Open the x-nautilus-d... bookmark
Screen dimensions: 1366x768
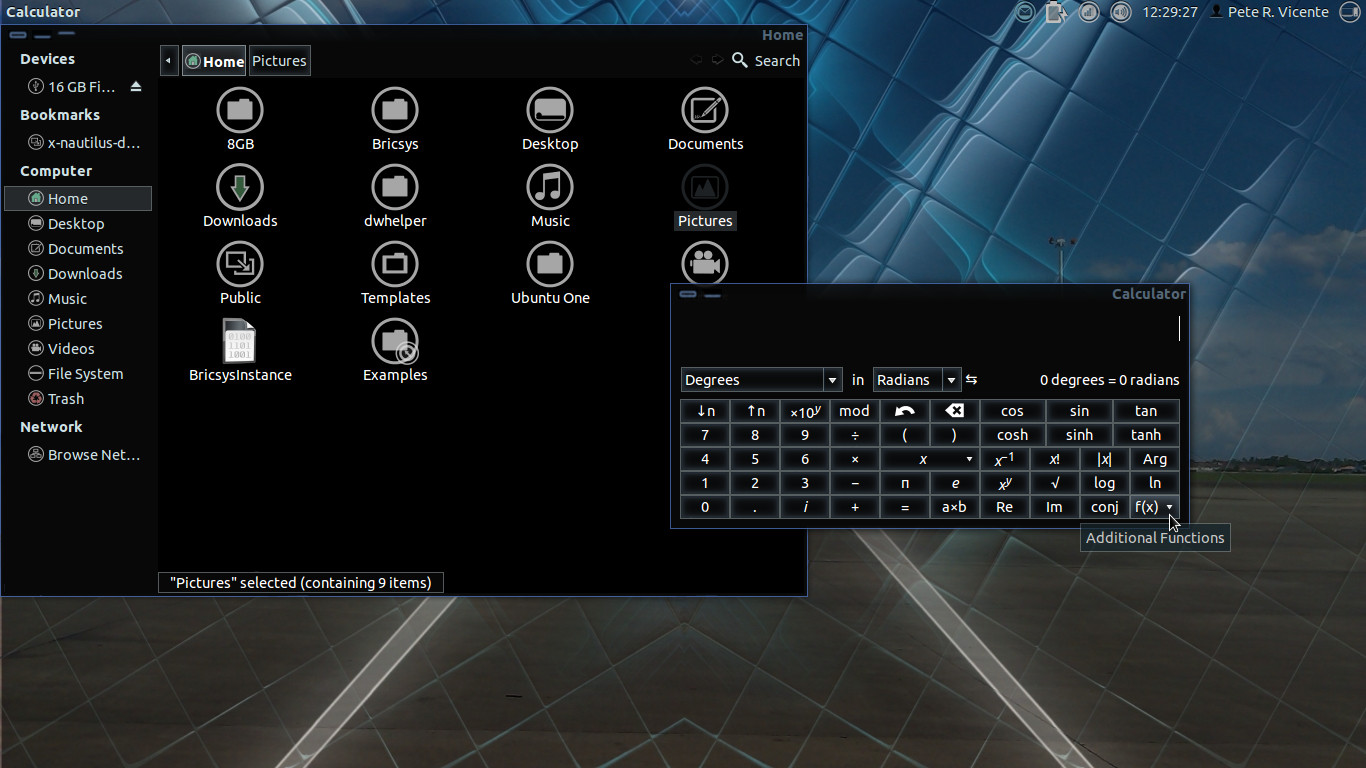(x=85, y=143)
